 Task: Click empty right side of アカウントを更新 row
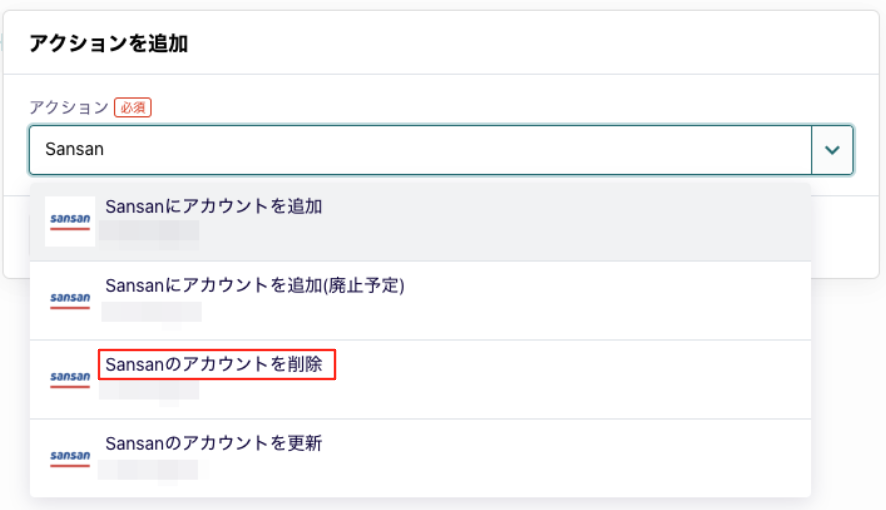click(x=565, y=458)
